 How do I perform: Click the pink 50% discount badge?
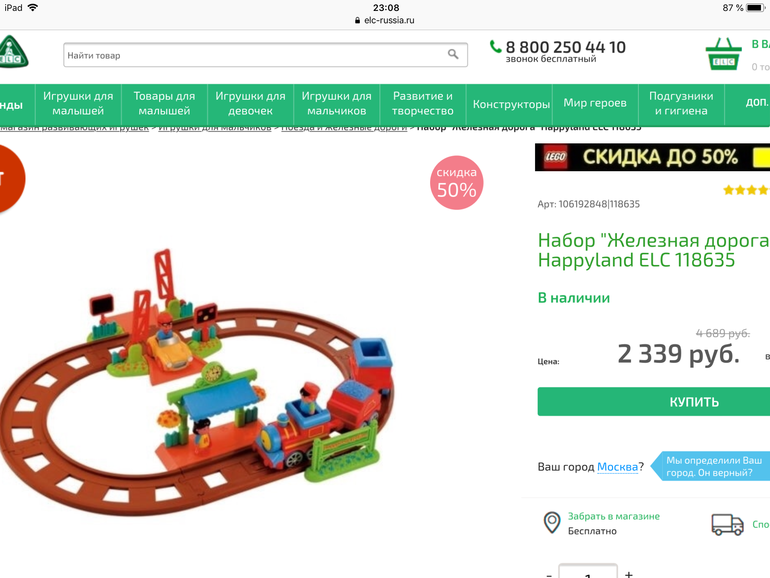point(457,183)
